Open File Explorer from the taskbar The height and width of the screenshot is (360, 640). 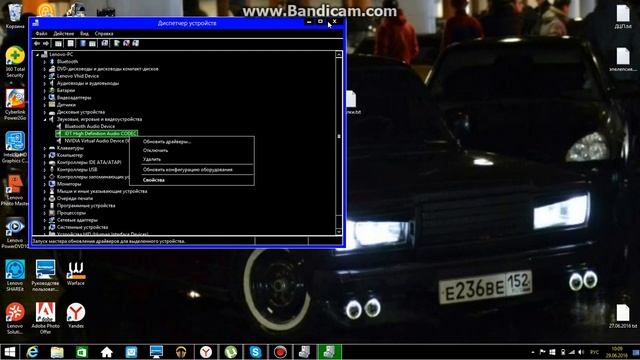pyautogui.click(x=57, y=352)
